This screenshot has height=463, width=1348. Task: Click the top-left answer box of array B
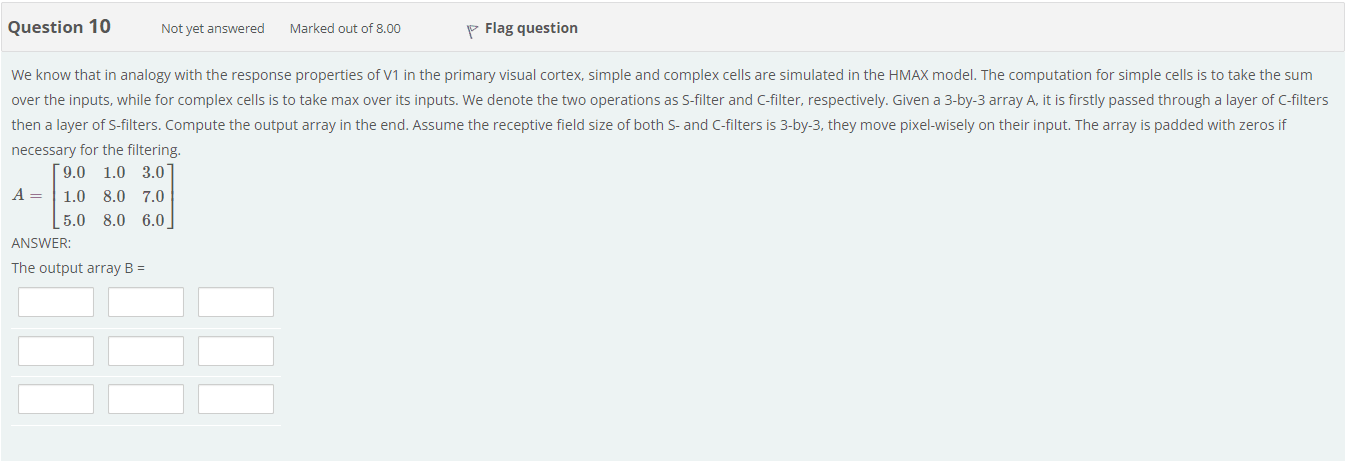[56, 302]
